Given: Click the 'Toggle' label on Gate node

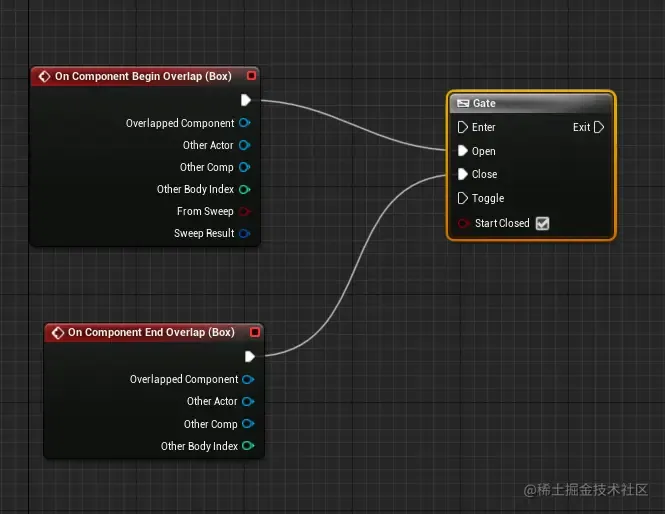Looking at the screenshot, I should [x=488, y=198].
